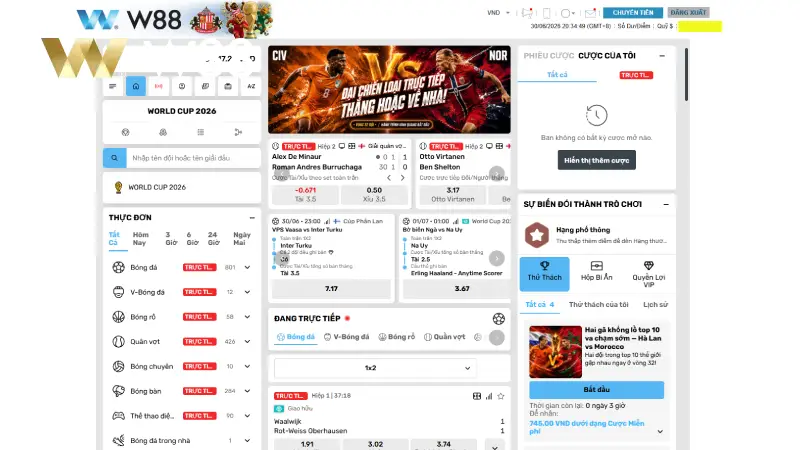Click the CIV vs NOR promo banner
This screenshot has height=450, width=800.
tap(389, 90)
